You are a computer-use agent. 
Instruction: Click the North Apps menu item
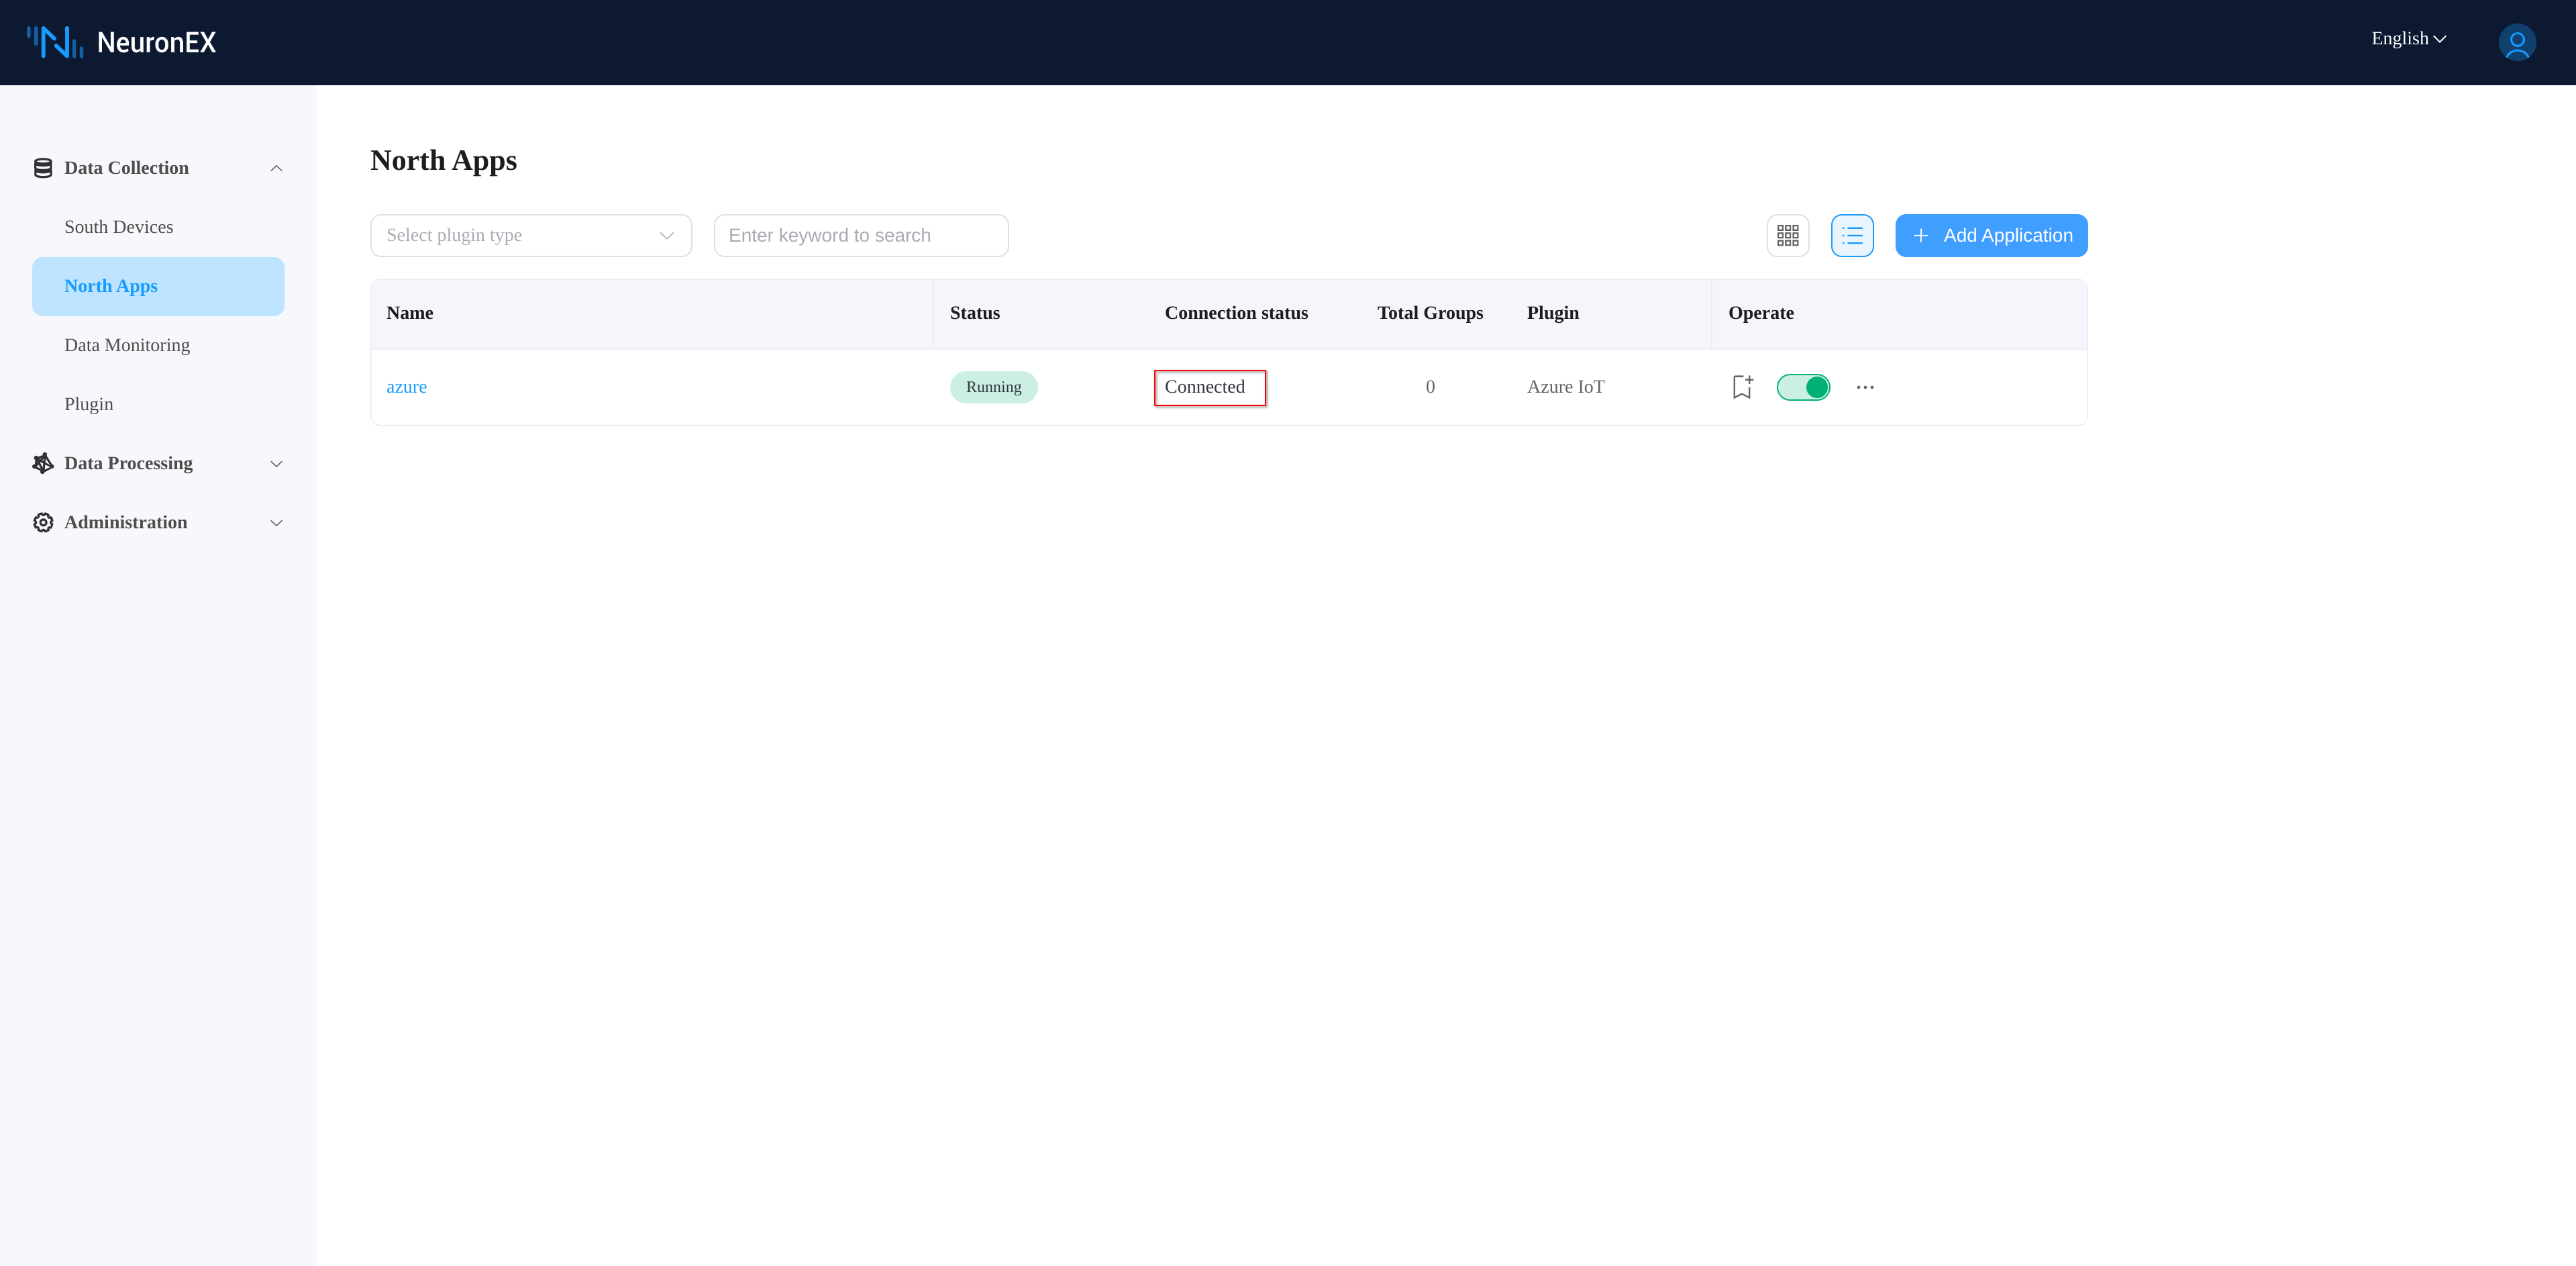click(x=158, y=285)
